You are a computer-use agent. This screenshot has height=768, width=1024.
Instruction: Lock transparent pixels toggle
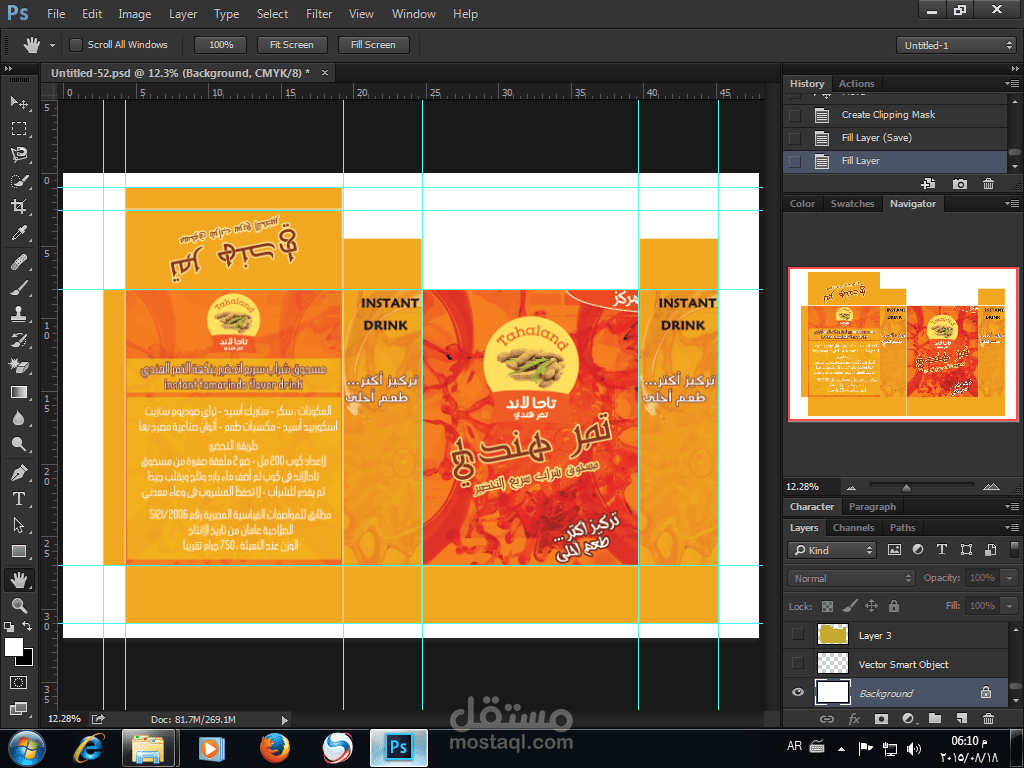(827, 606)
